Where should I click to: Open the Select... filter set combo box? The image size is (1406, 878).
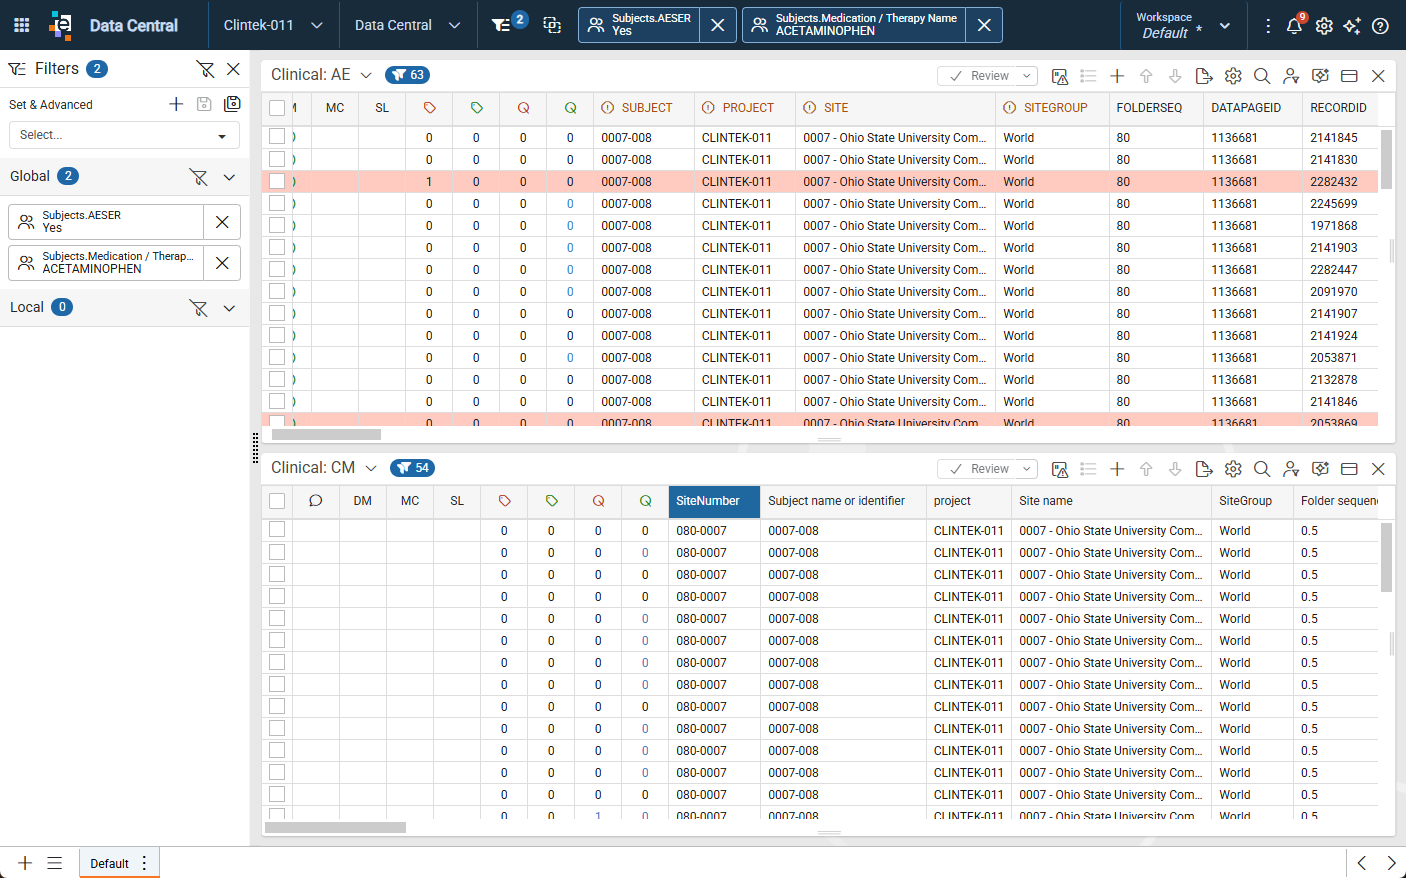[x=124, y=135]
